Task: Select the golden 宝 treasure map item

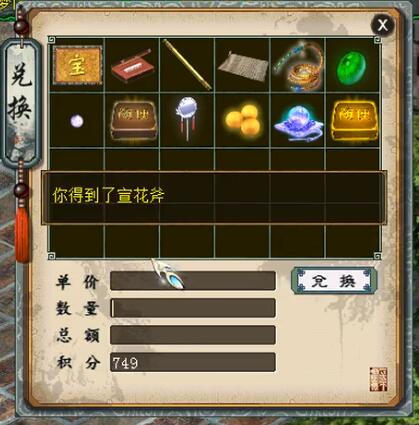Action: [77, 65]
